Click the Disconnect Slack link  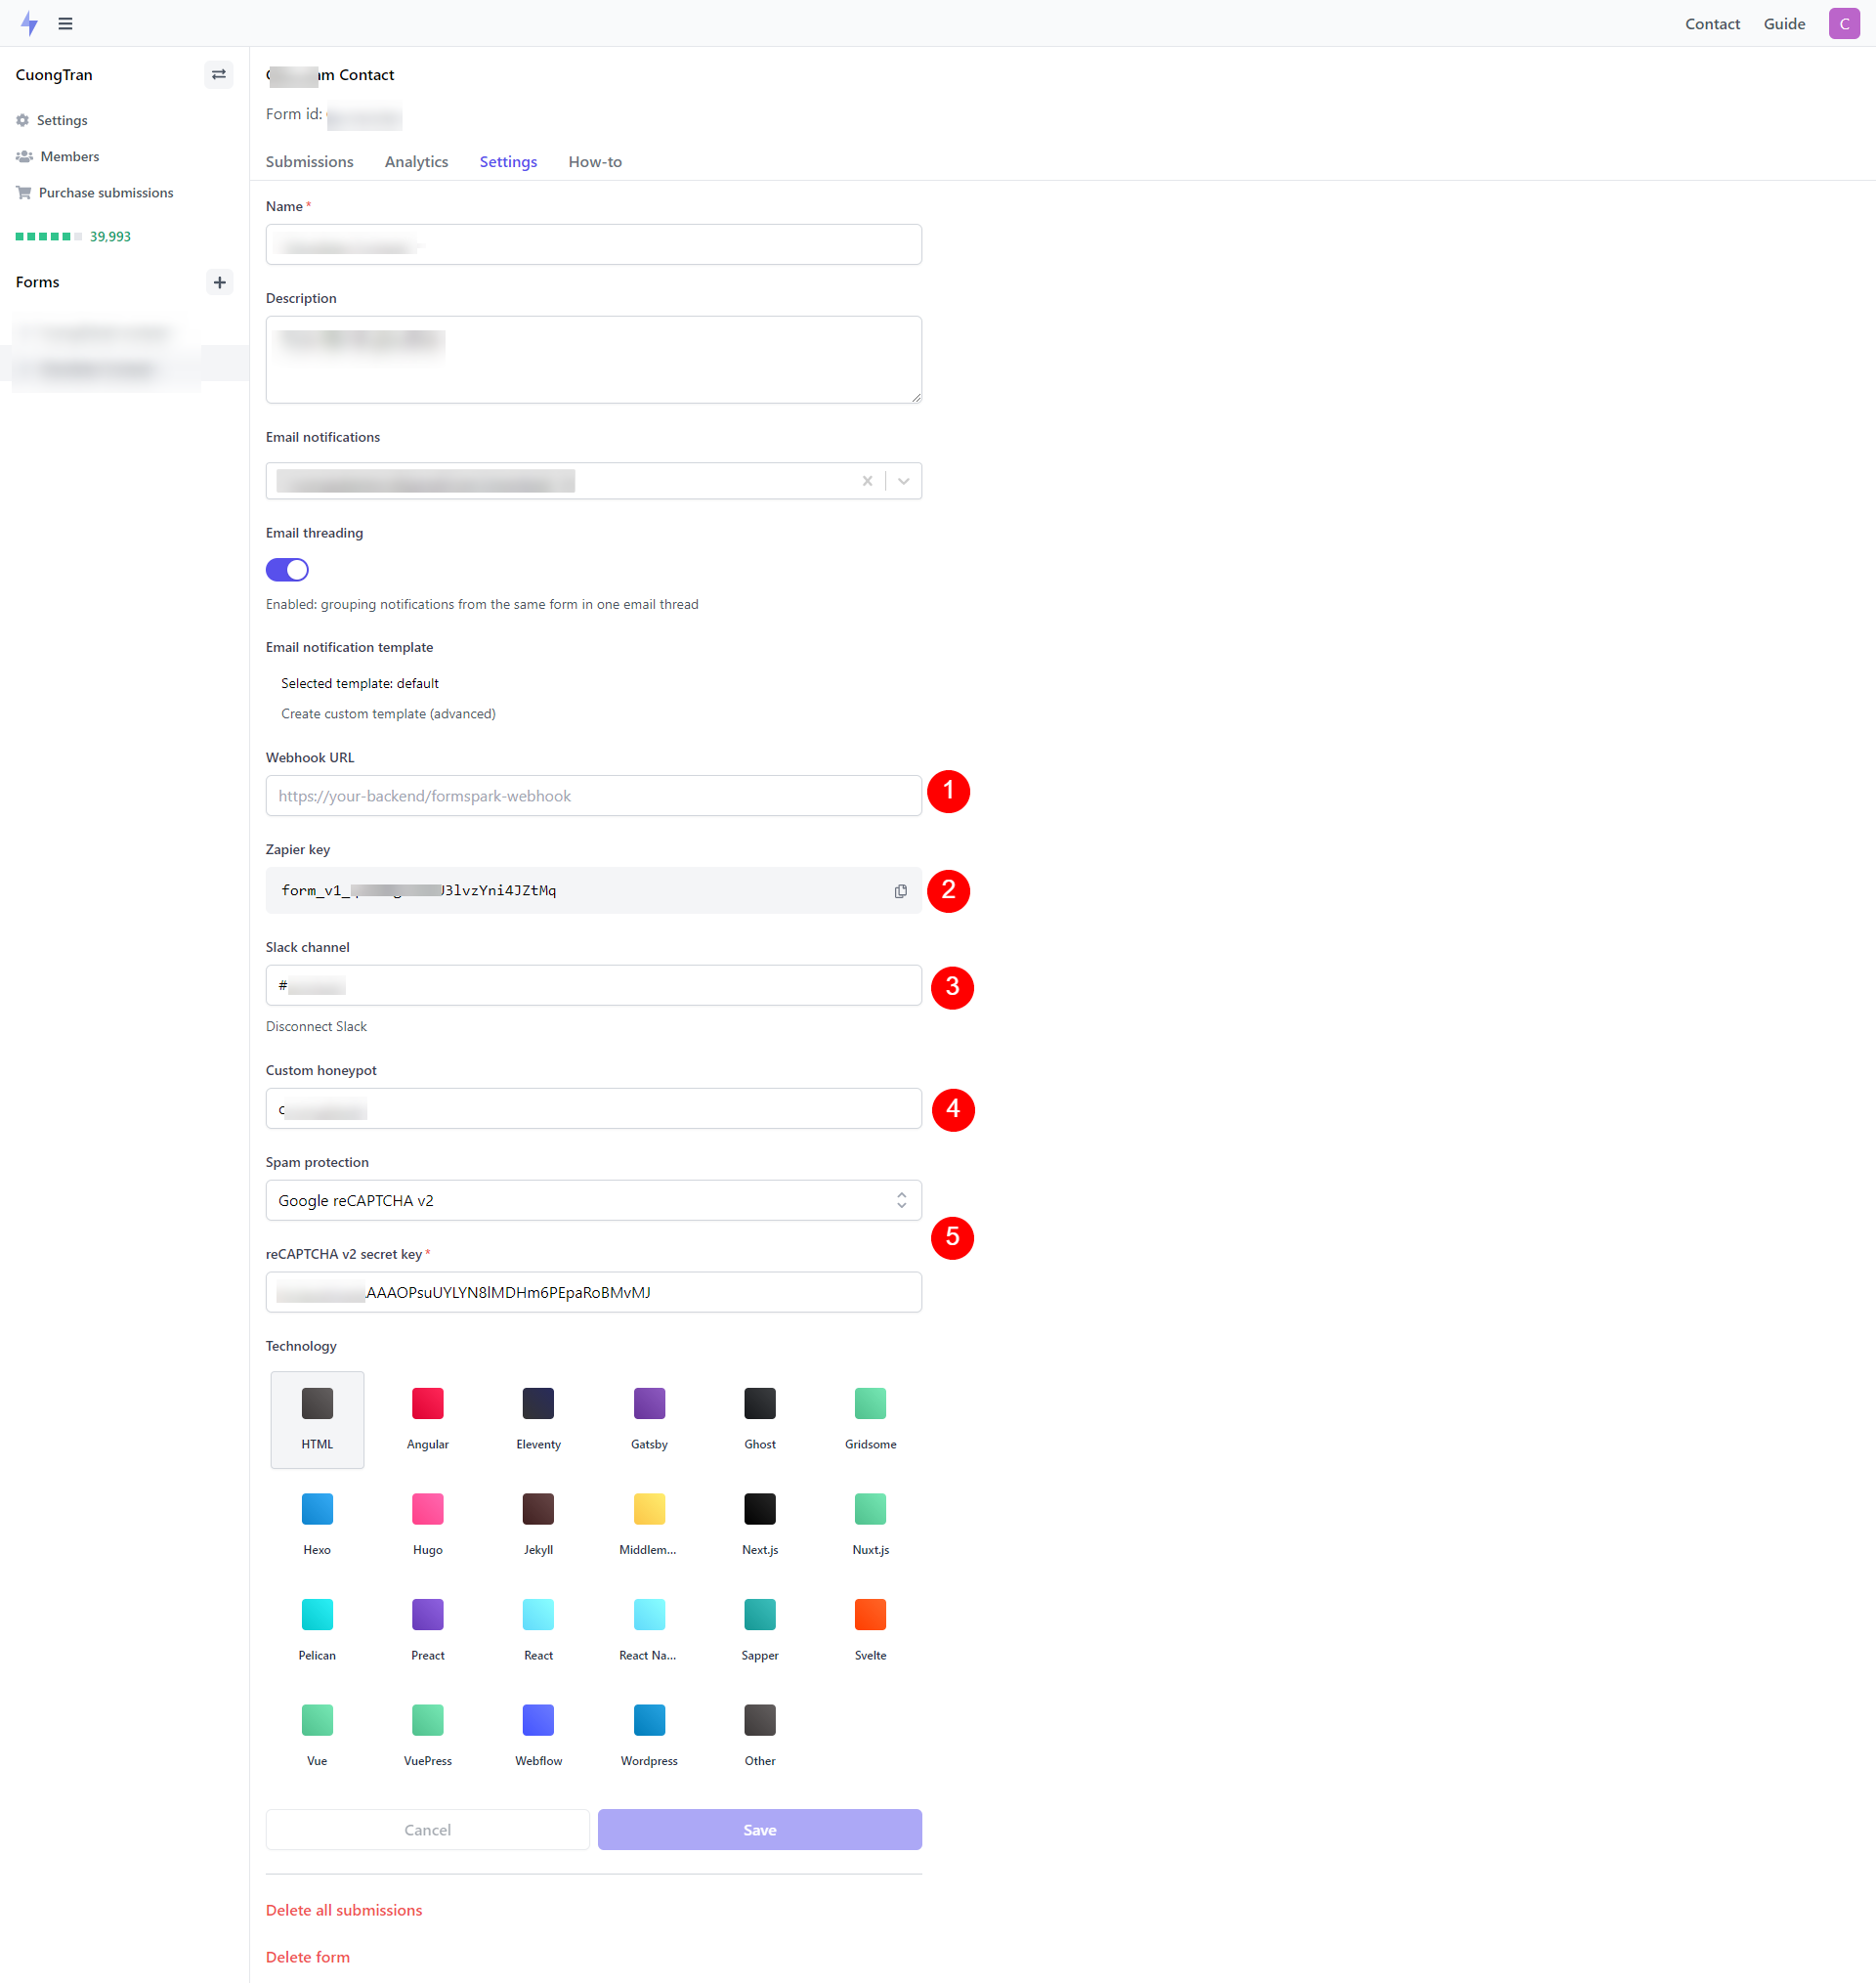318,1026
